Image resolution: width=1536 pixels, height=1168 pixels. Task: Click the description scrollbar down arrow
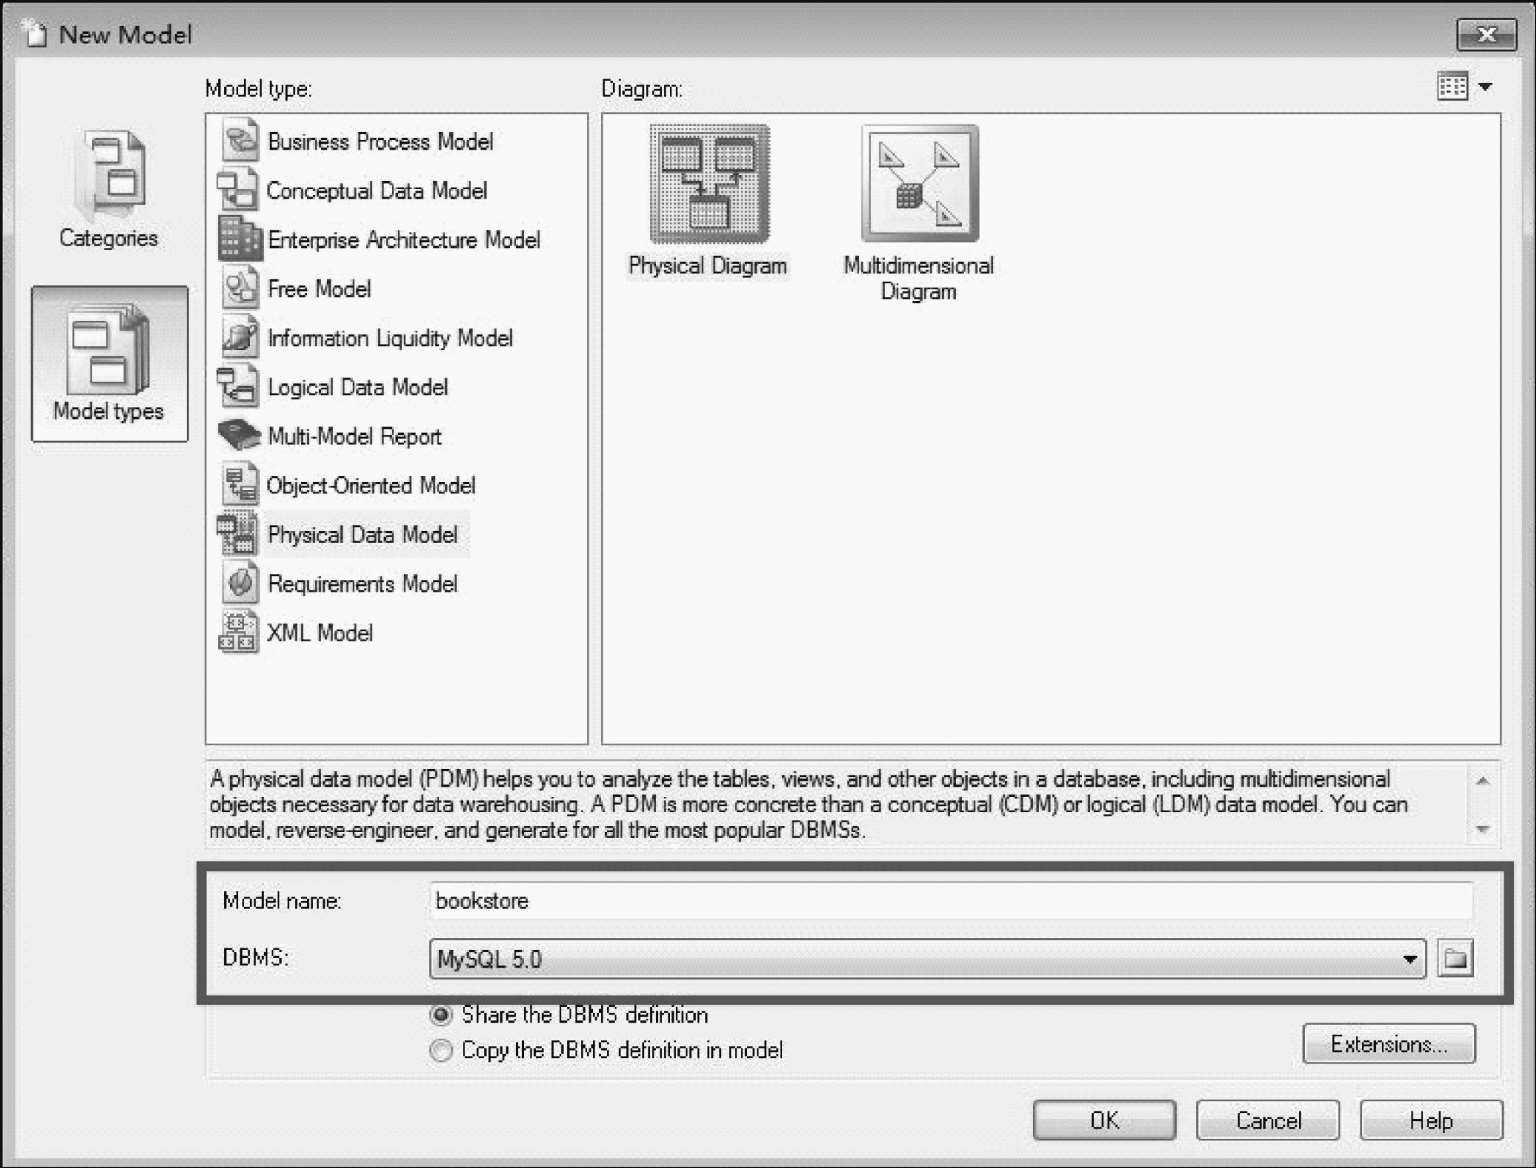(x=1482, y=829)
